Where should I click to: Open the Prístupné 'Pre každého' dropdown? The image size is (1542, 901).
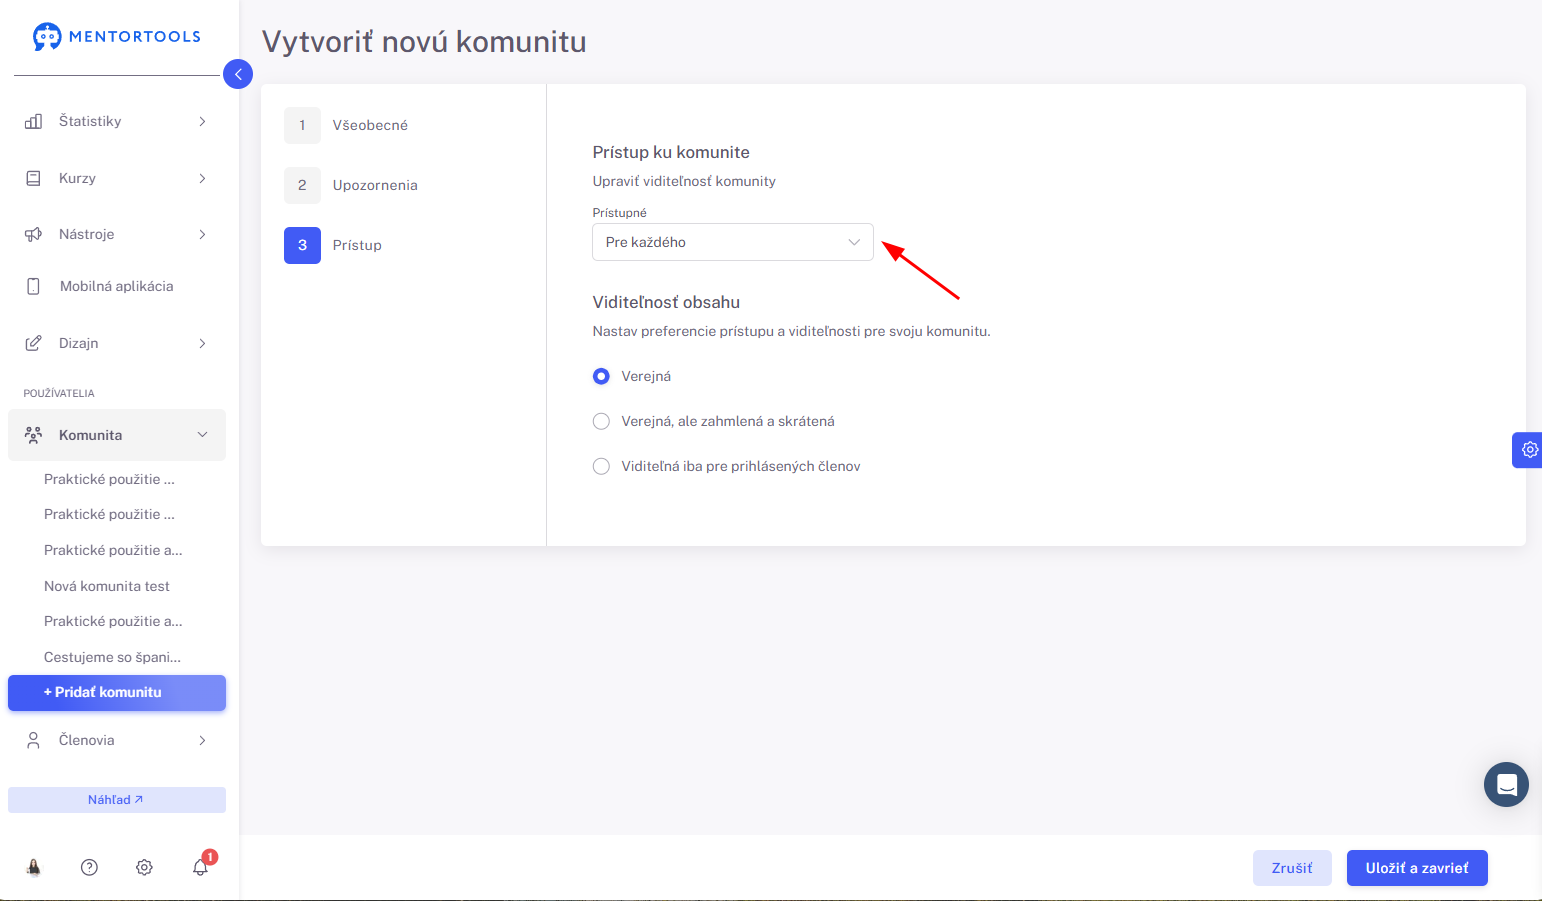pyautogui.click(x=733, y=242)
